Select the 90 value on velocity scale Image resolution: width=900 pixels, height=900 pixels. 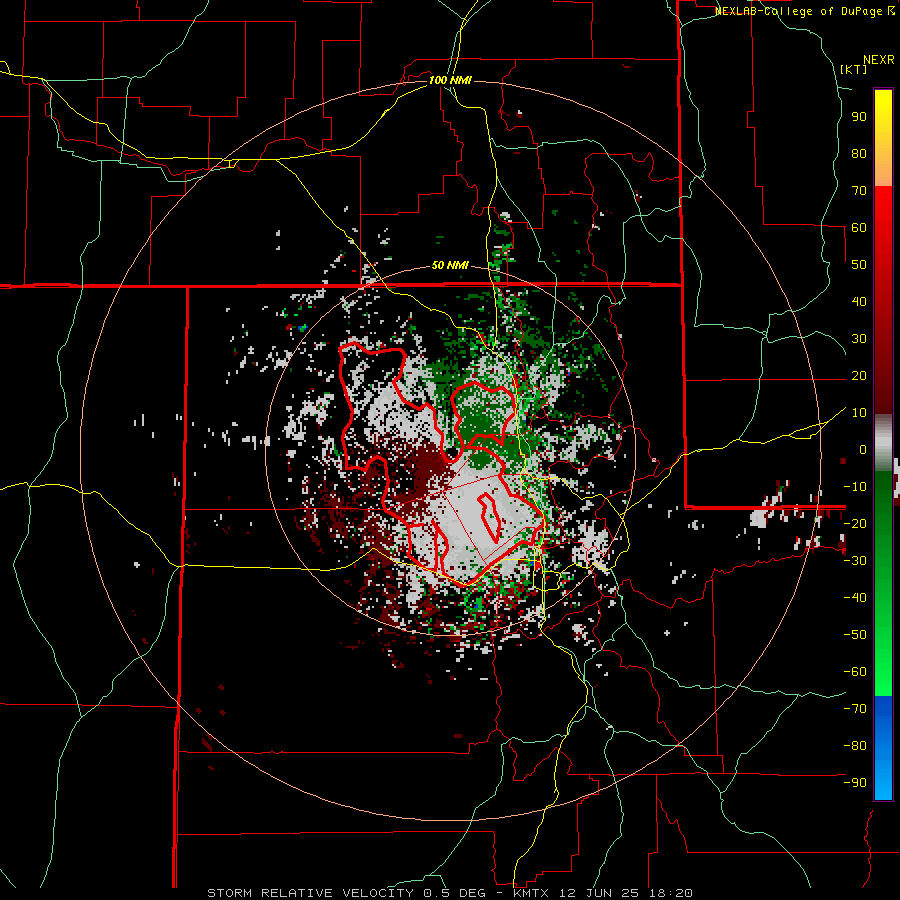pos(859,117)
